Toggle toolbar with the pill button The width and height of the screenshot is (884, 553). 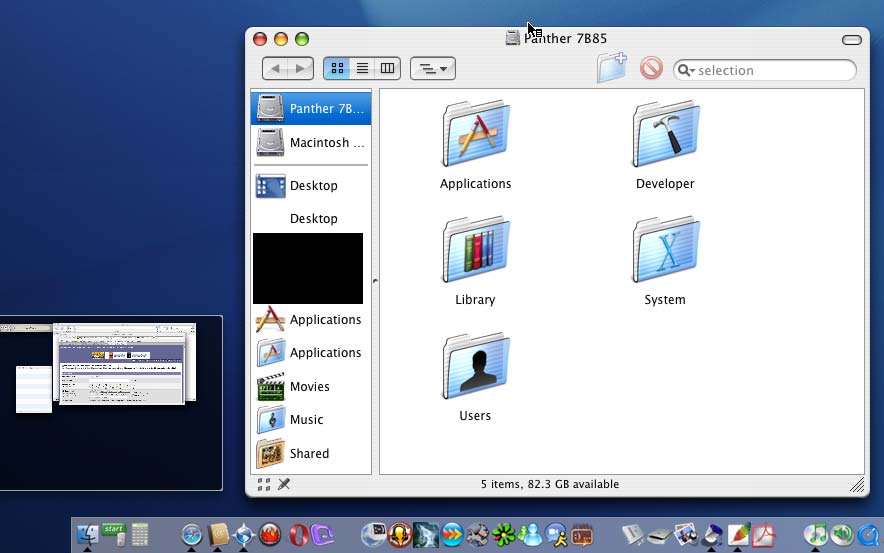[851, 39]
